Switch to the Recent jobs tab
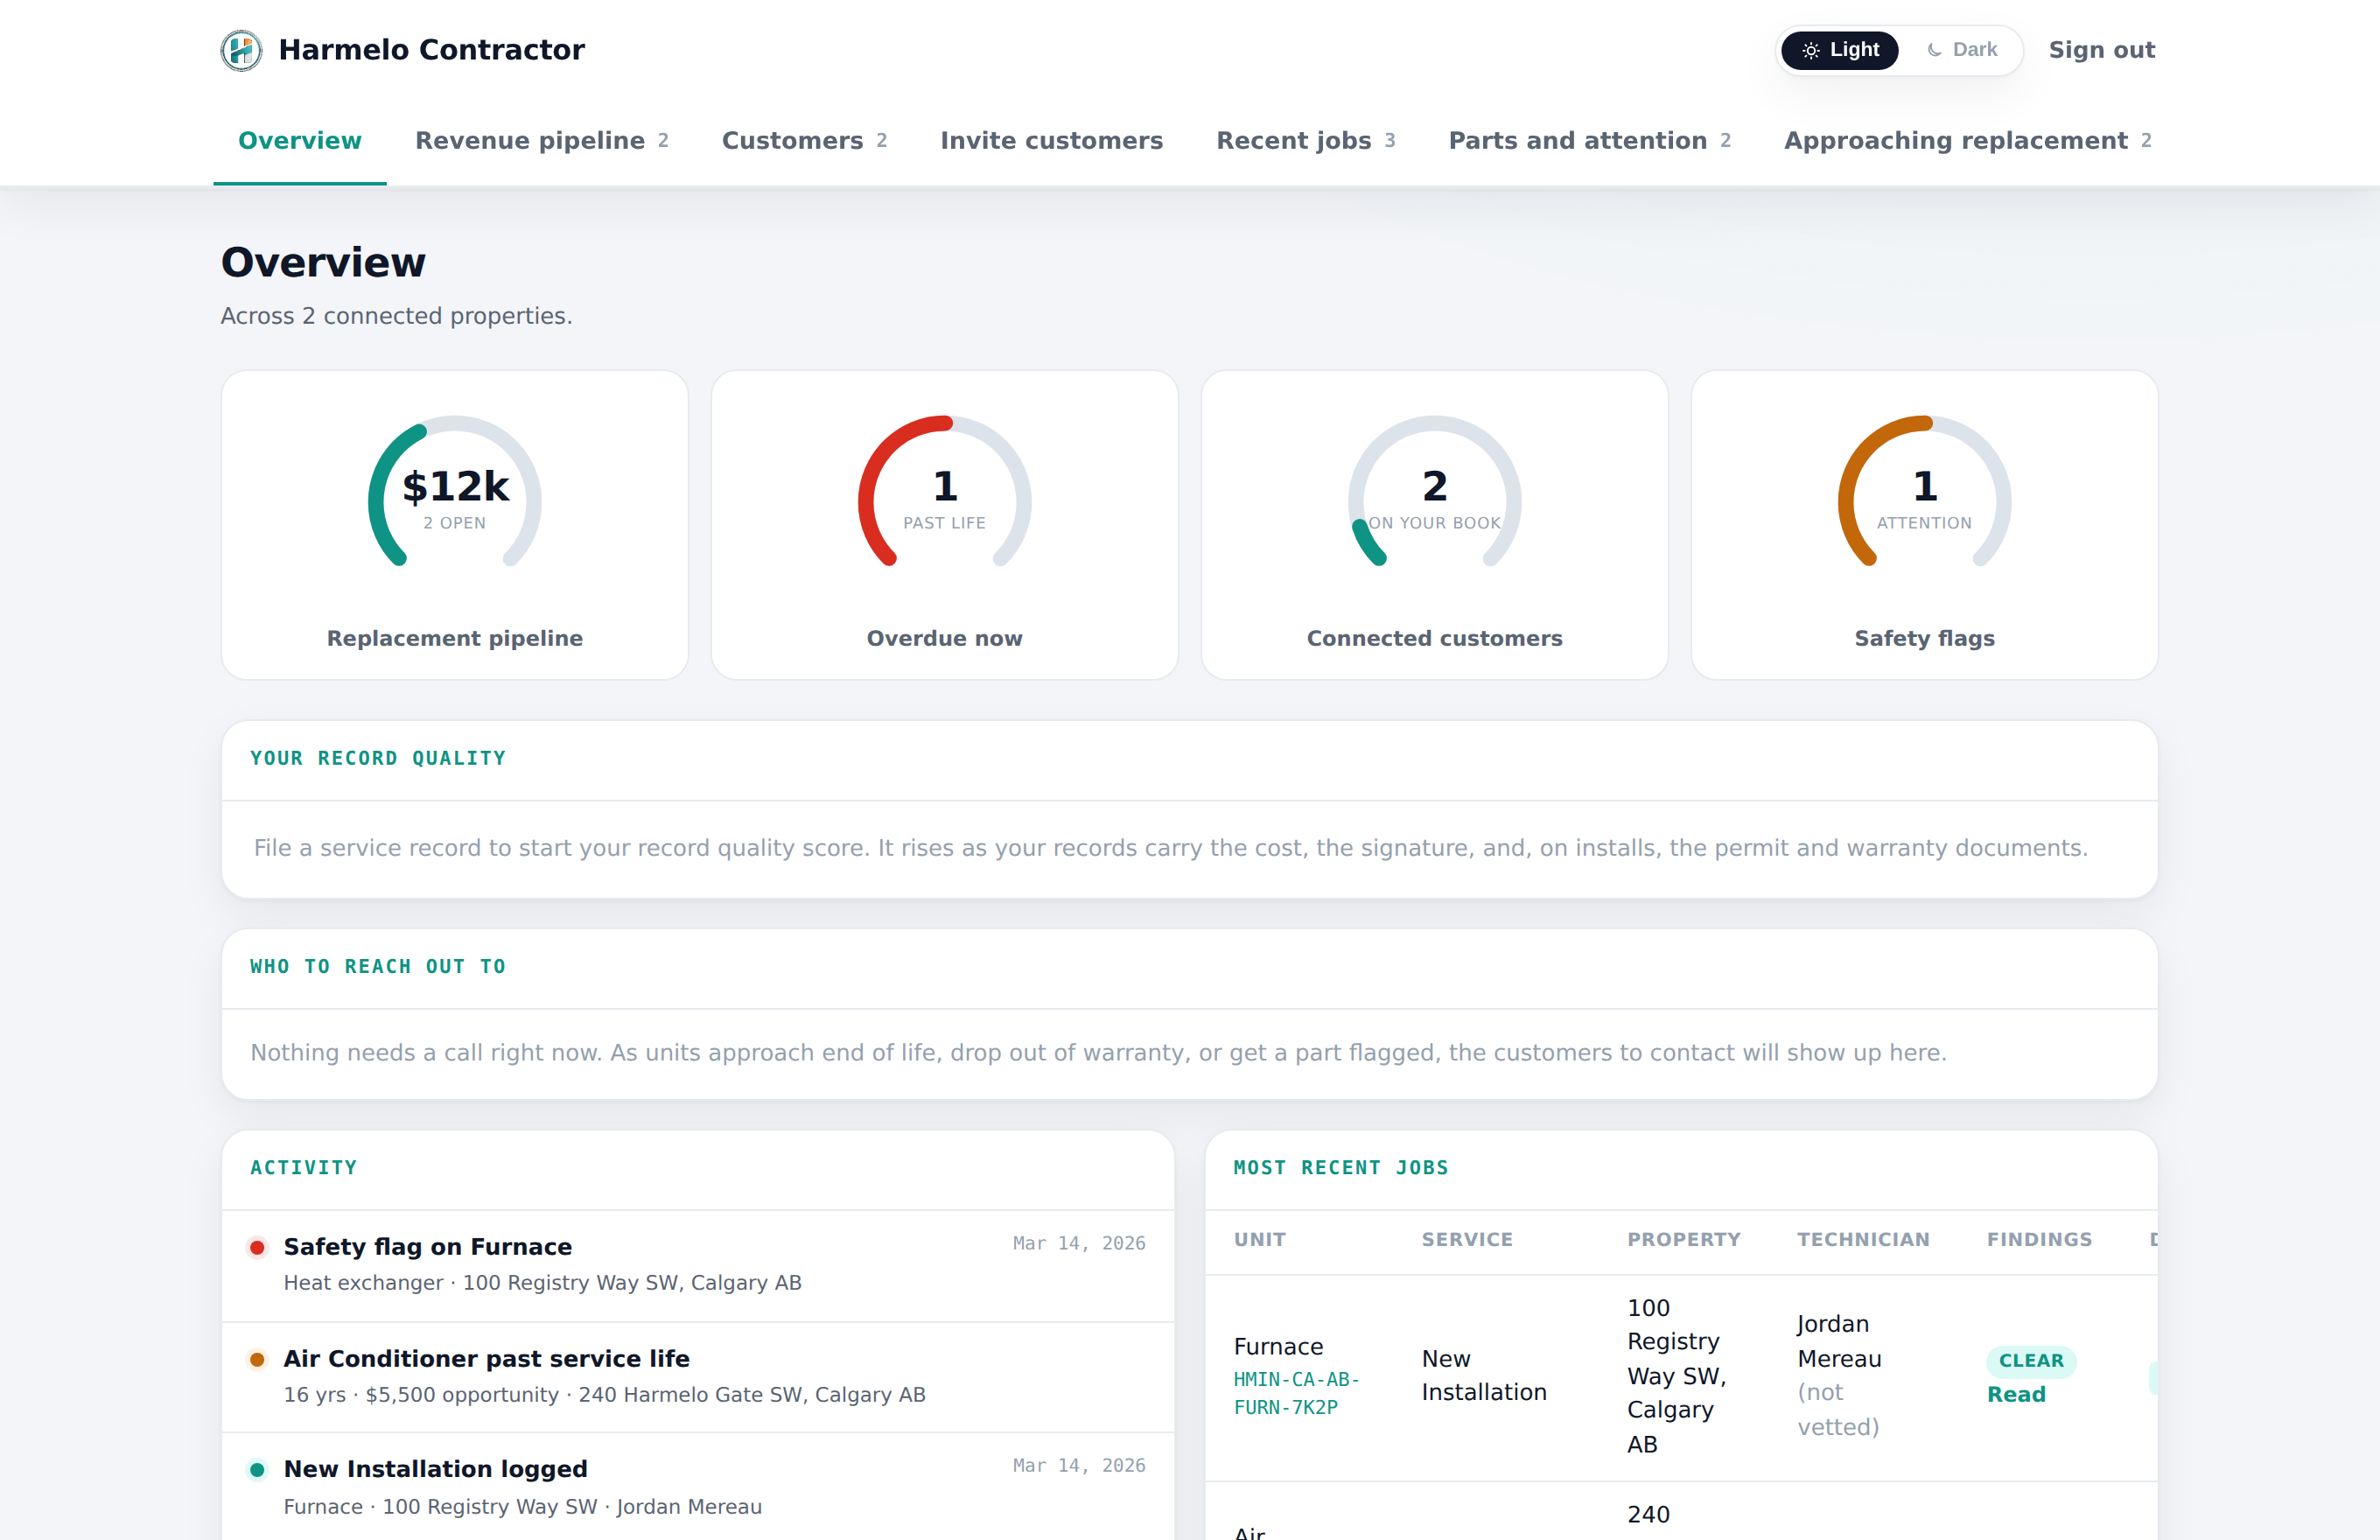Screen dimensions: 2380x1540 (x=1306, y=141)
